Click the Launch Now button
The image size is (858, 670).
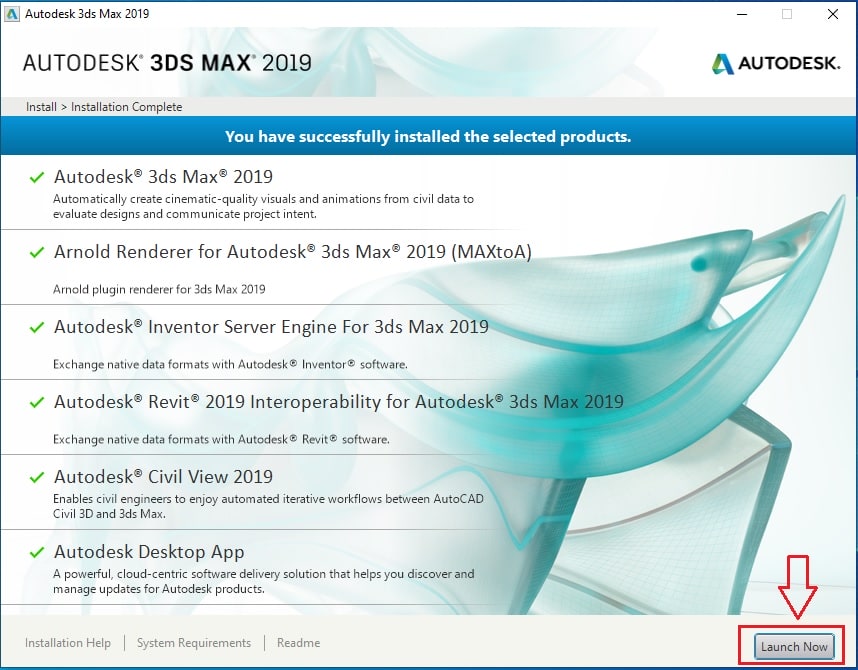point(794,646)
